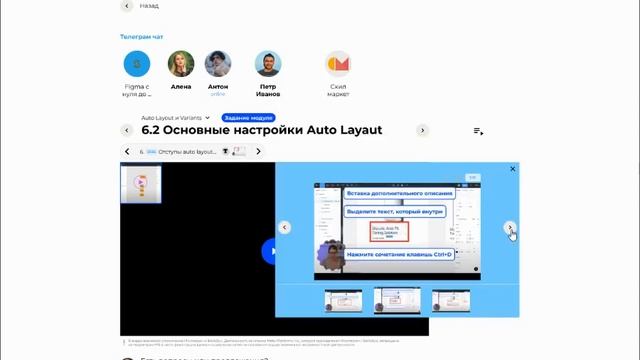The image size is (640, 360).
Task: Click the slide counter badge in popup
Action: click(x=473, y=178)
